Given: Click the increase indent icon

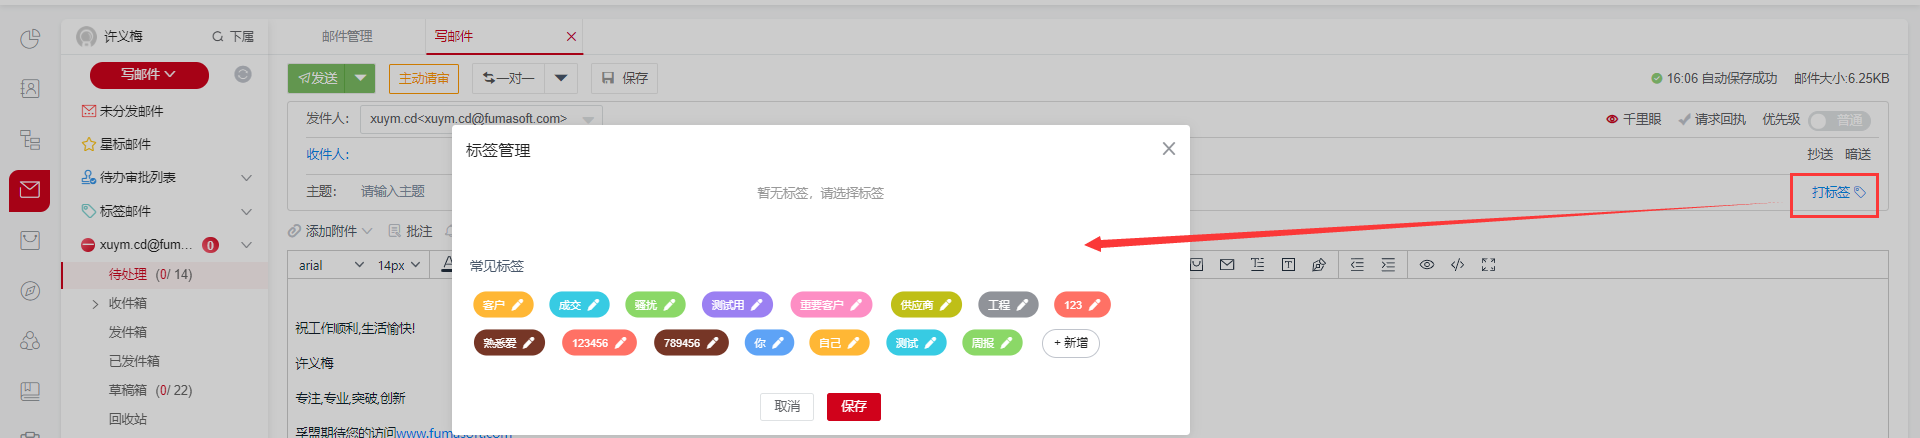Looking at the screenshot, I should pos(1388,265).
